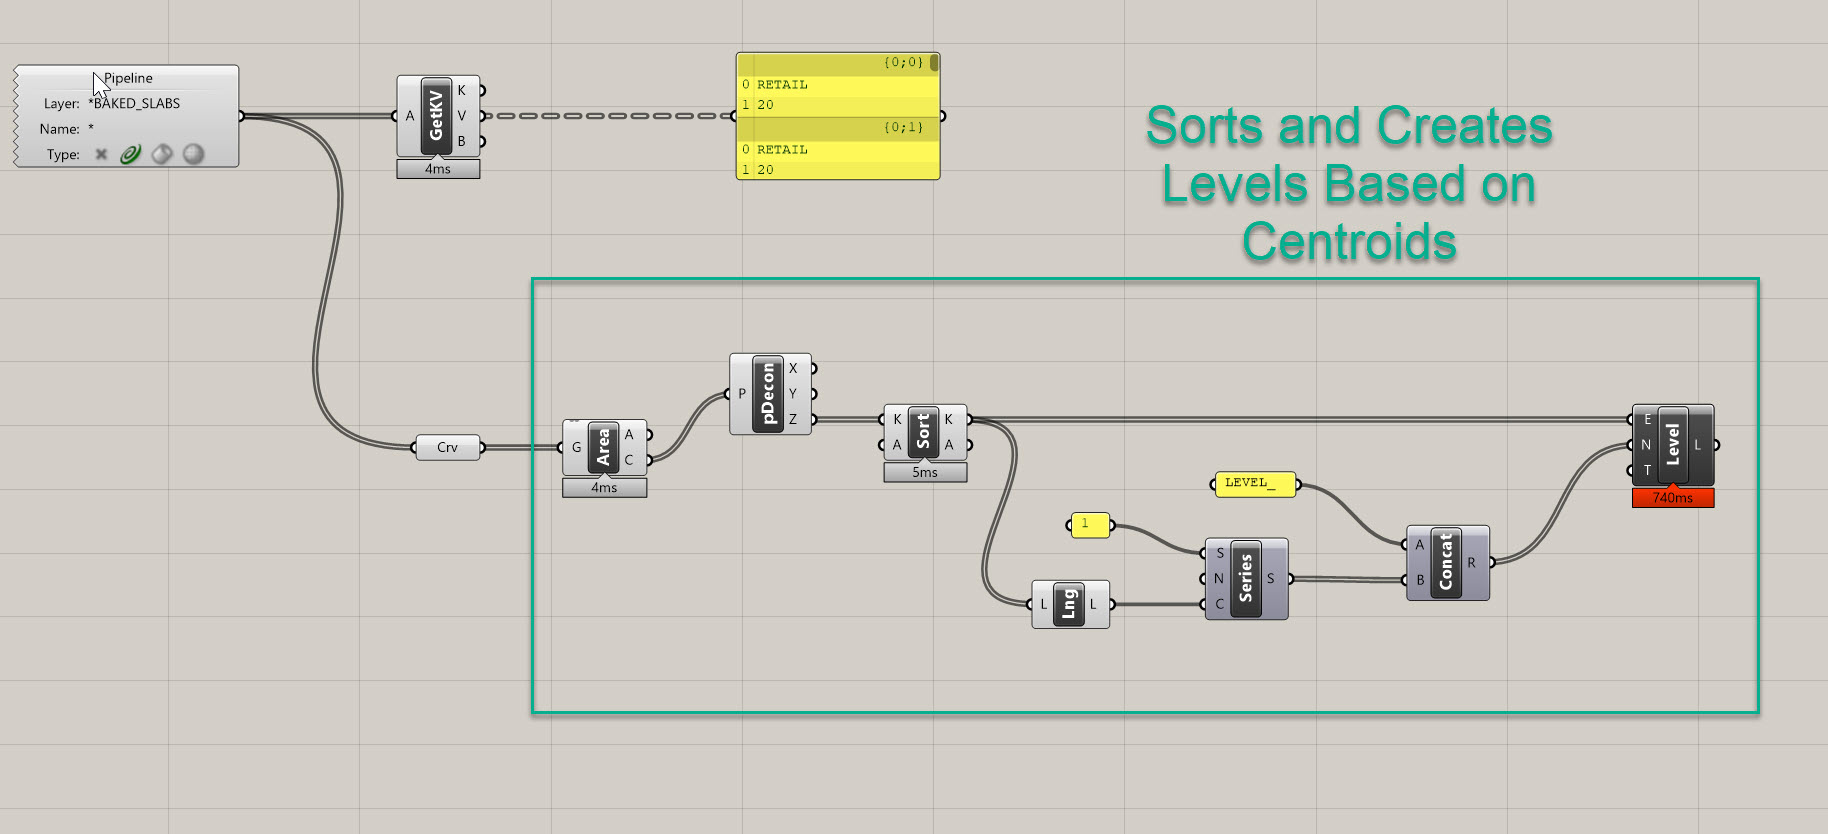The width and height of the screenshot is (1828, 834).
Task: Click the Pipeline component title
Action: click(x=128, y=78)
